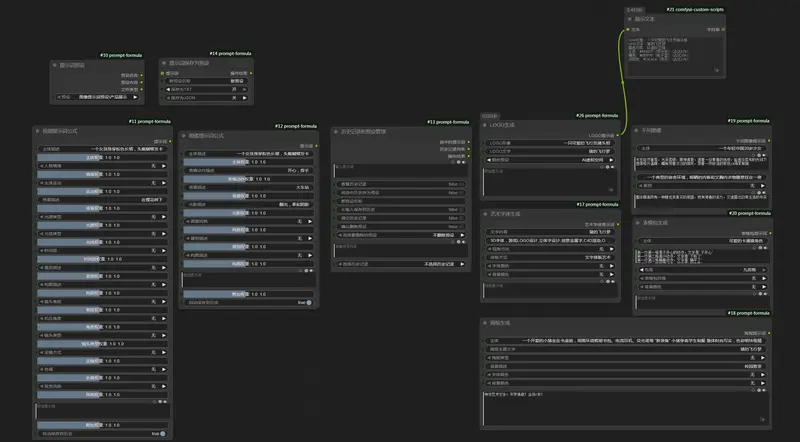Collapse the 视频提示词公式 node via its title dot
Image resolution: width=800 pixels, height=442 pixels.
38,131
